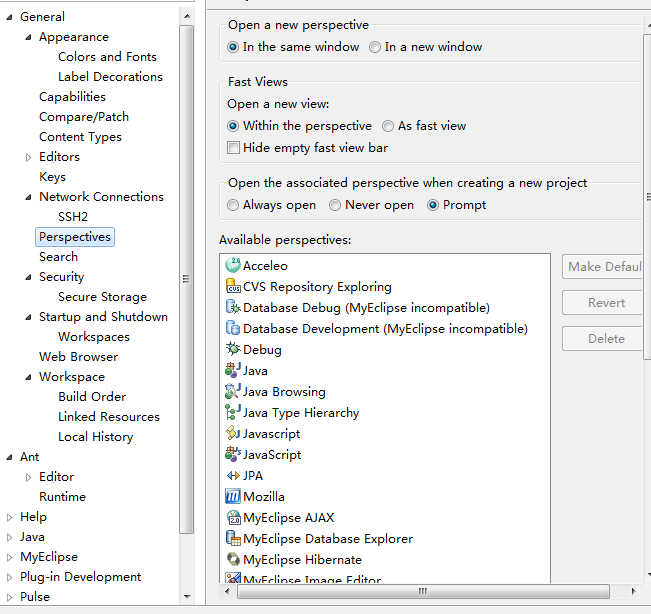This screenshot has height=614, width=651.
Task: Expand the Java preferences node
Action: [x=10, y=537]
